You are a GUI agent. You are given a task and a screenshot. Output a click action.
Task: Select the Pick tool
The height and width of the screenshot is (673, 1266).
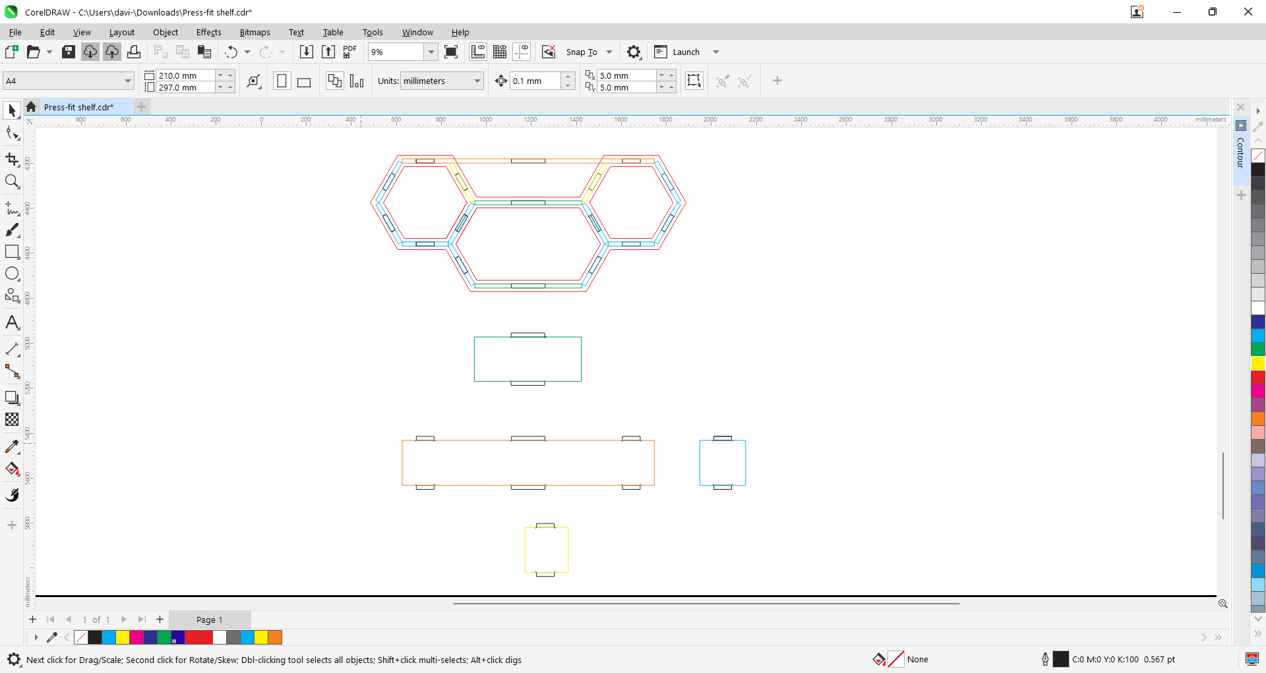[x=12, y=111]
